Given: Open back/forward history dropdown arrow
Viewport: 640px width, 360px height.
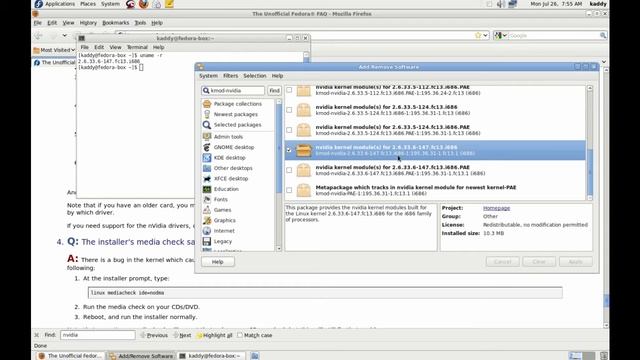Looking at the screenshot, I should 64,36.
